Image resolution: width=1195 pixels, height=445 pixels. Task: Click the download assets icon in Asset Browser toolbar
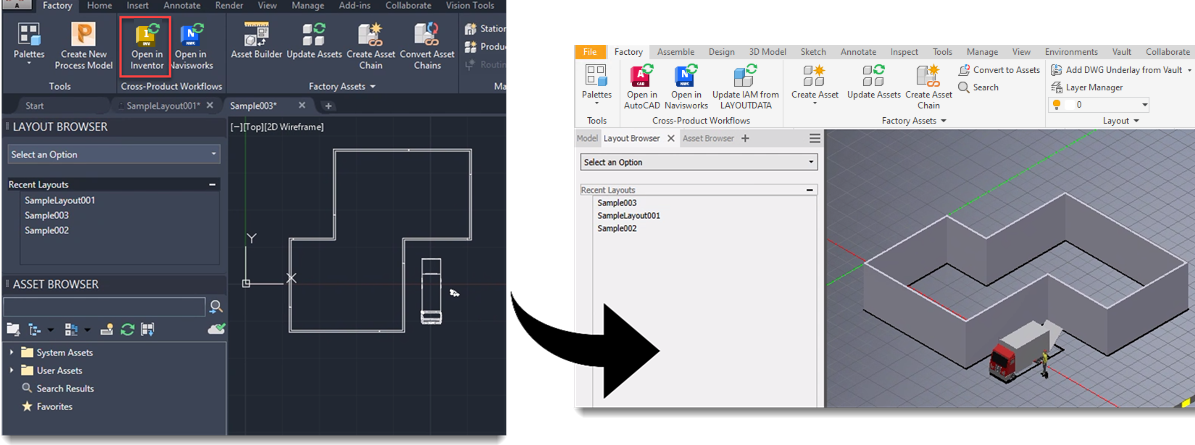coord(148,329)
